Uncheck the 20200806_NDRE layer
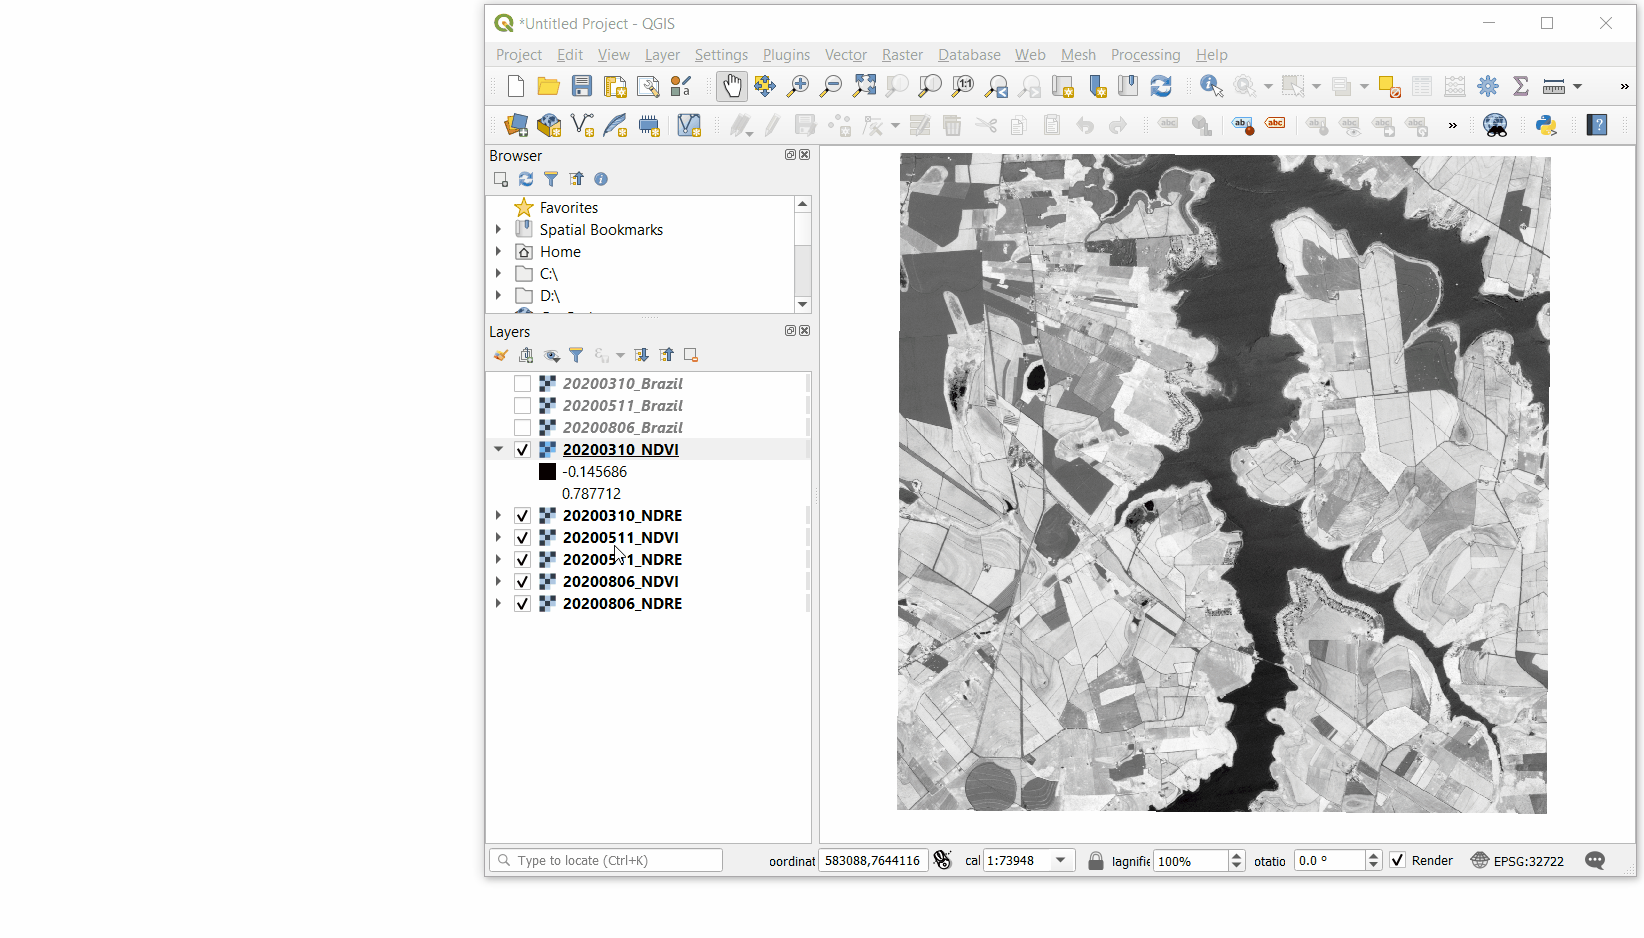 tap(522, 604)
